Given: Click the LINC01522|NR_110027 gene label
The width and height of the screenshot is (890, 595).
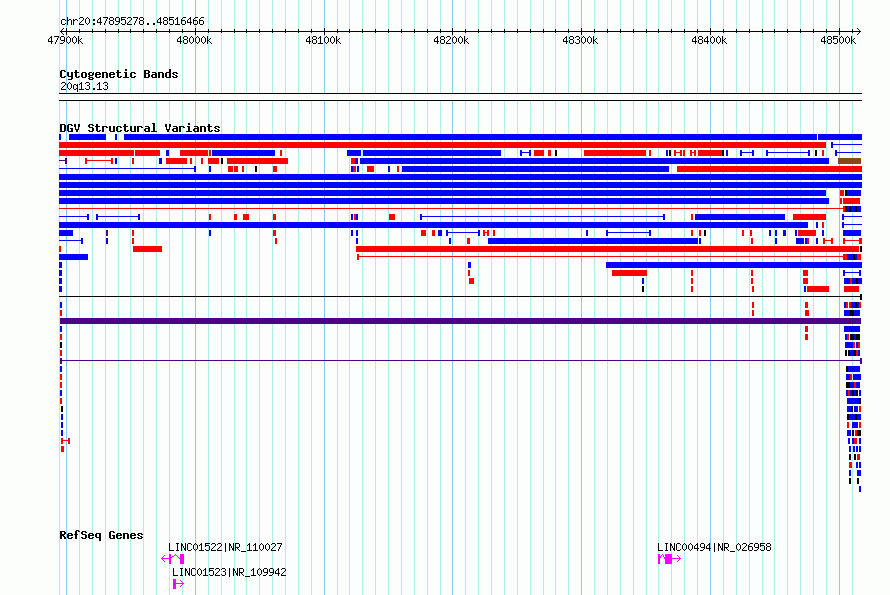Looking at the screenshot, I should tap(225, 547).
